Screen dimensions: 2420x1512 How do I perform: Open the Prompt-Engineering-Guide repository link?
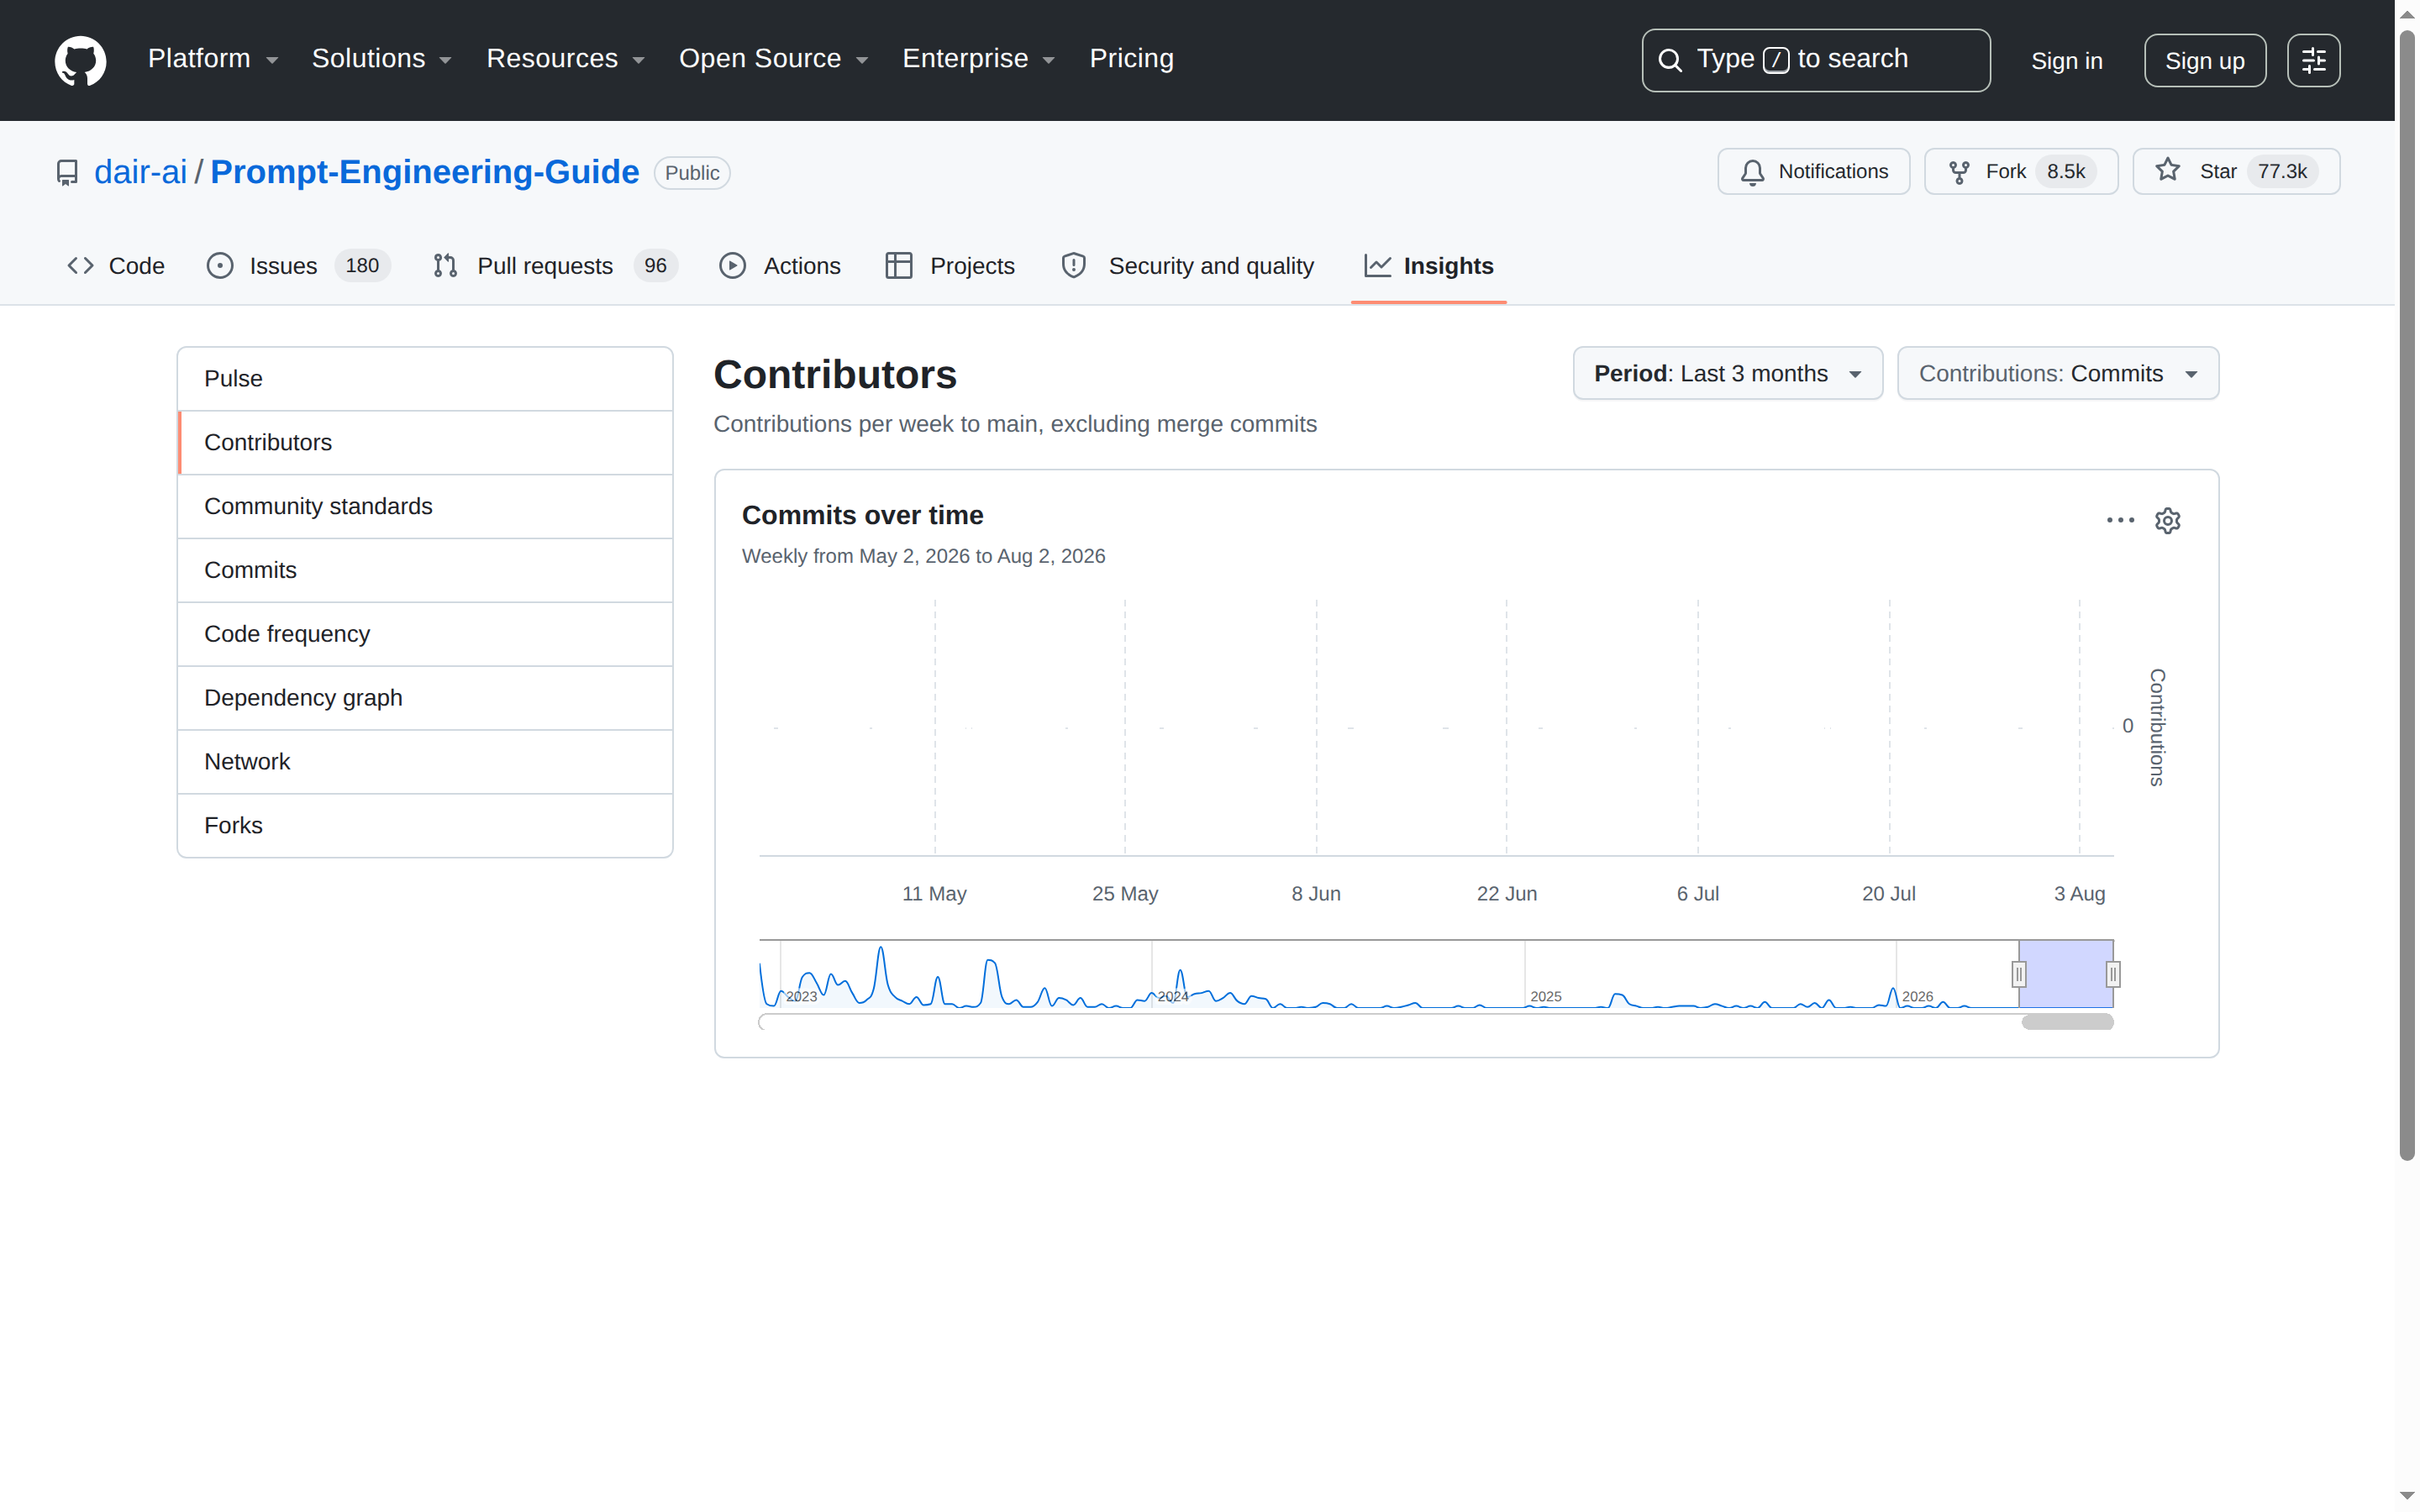point(425,172)
